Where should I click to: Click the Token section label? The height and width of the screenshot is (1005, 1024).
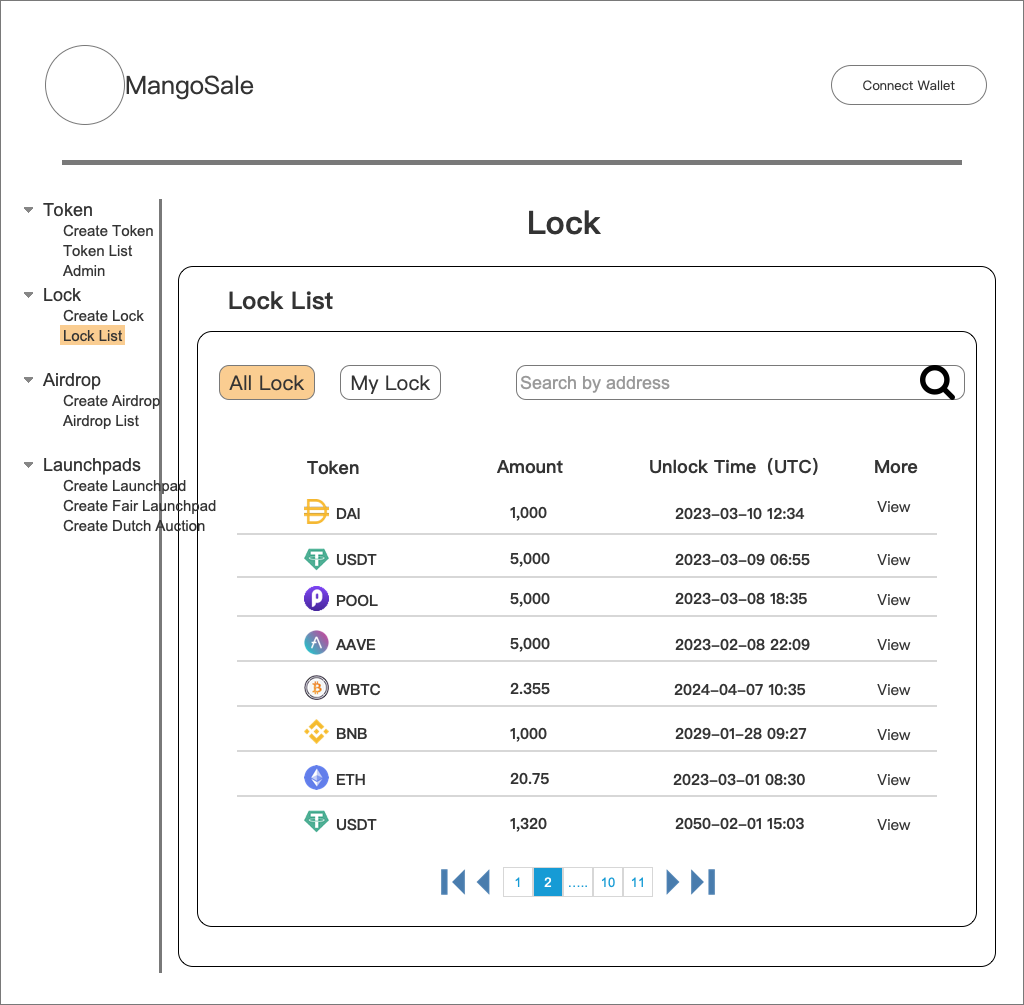pyautogui.click(x=68, y=210)
